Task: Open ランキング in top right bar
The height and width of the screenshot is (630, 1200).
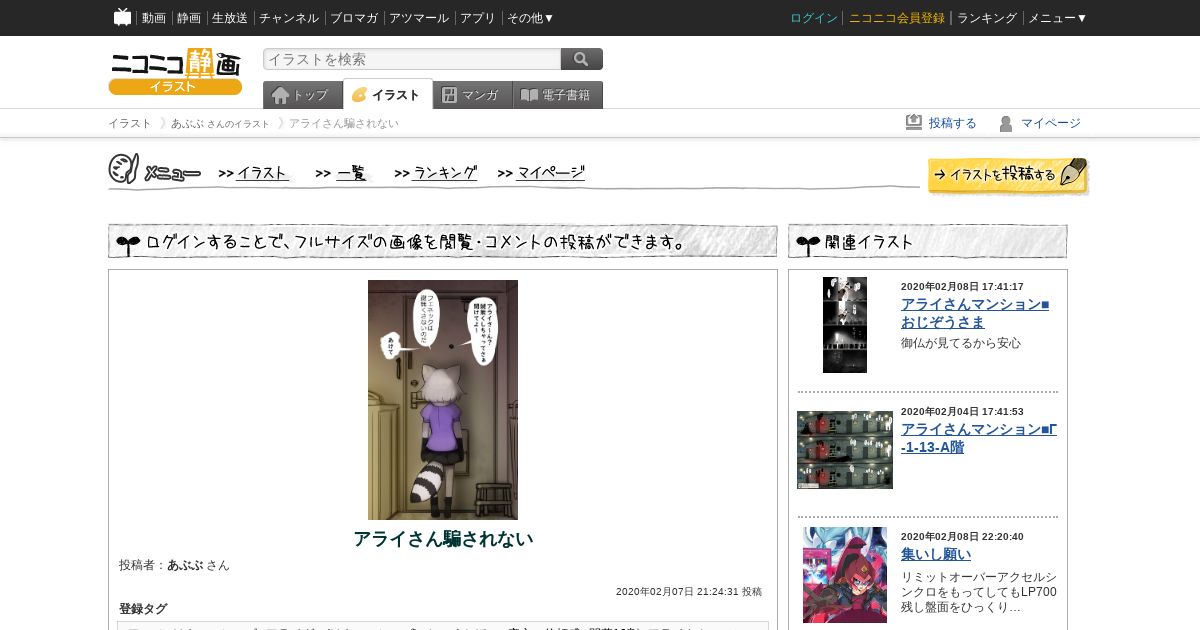Action: [x=987, y=18]
